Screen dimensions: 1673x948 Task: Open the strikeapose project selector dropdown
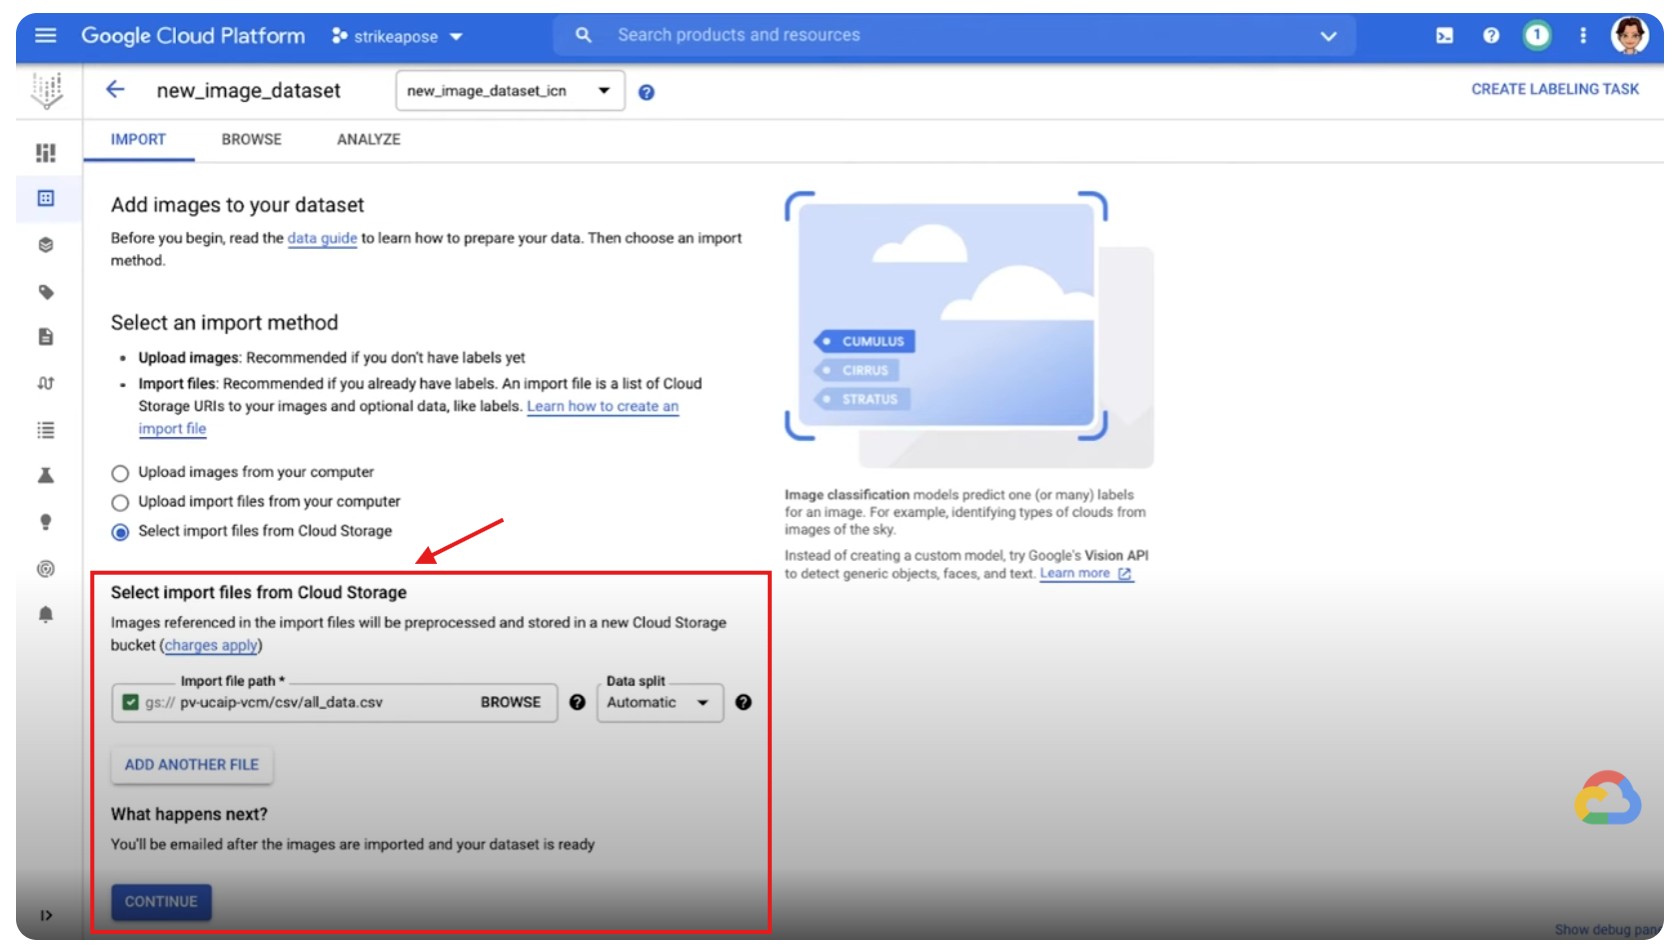click(x=398, y=36)
